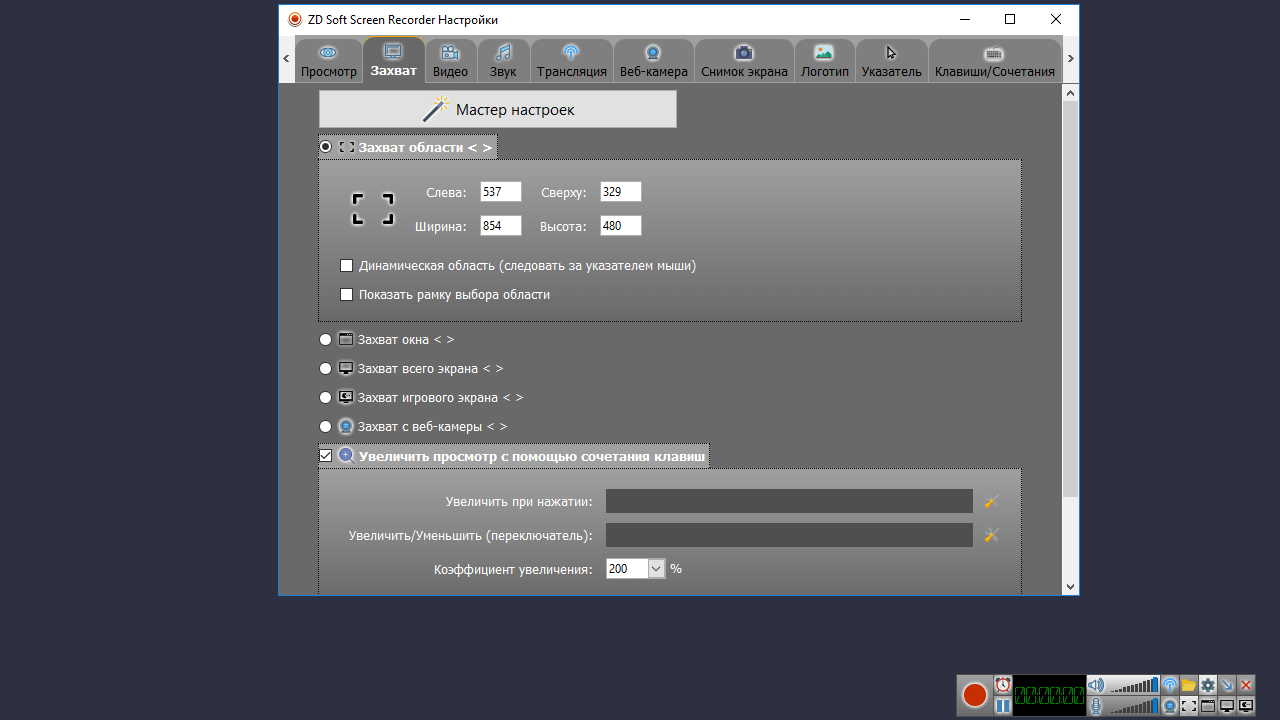
Task: Select Захват с веб-камеры option
Action: (326, 427)
